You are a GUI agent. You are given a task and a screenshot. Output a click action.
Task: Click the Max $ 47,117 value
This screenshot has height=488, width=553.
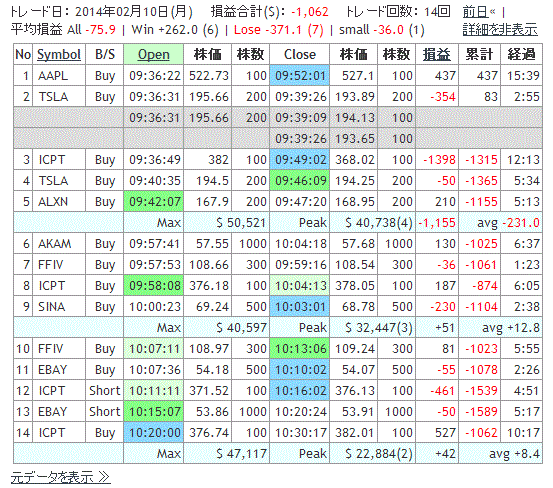241,453
